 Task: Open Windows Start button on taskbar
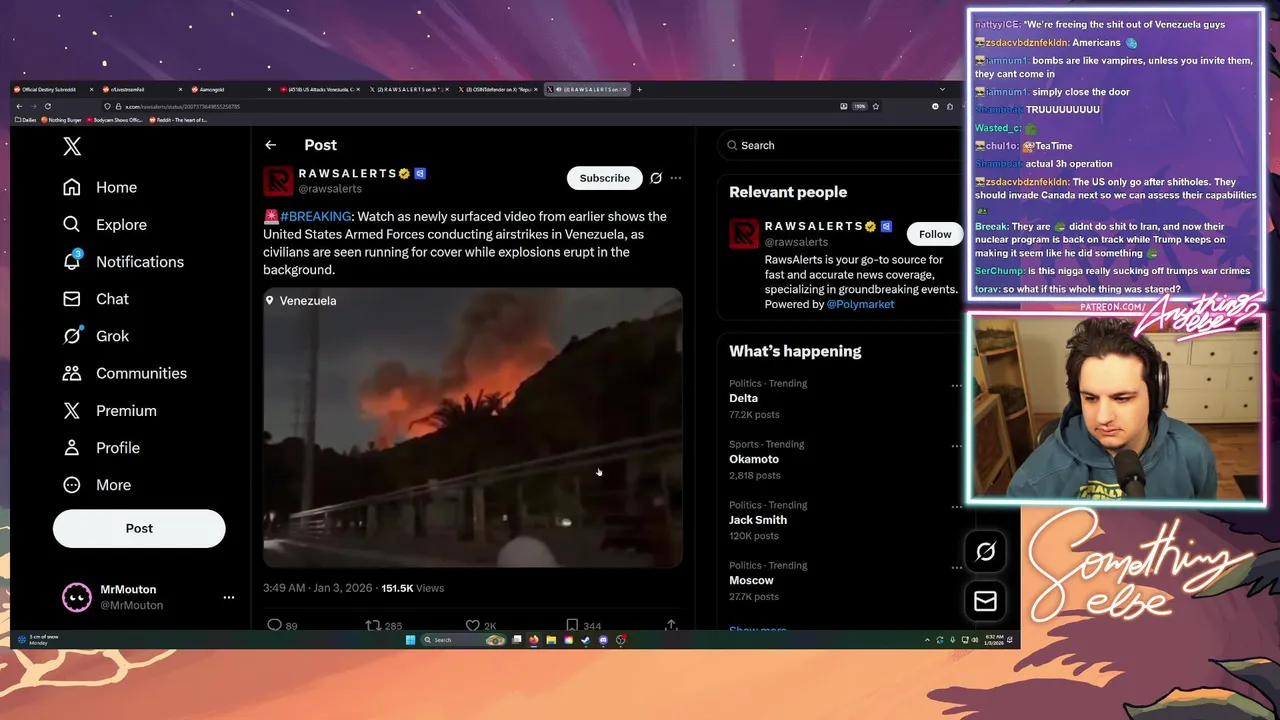410,640
